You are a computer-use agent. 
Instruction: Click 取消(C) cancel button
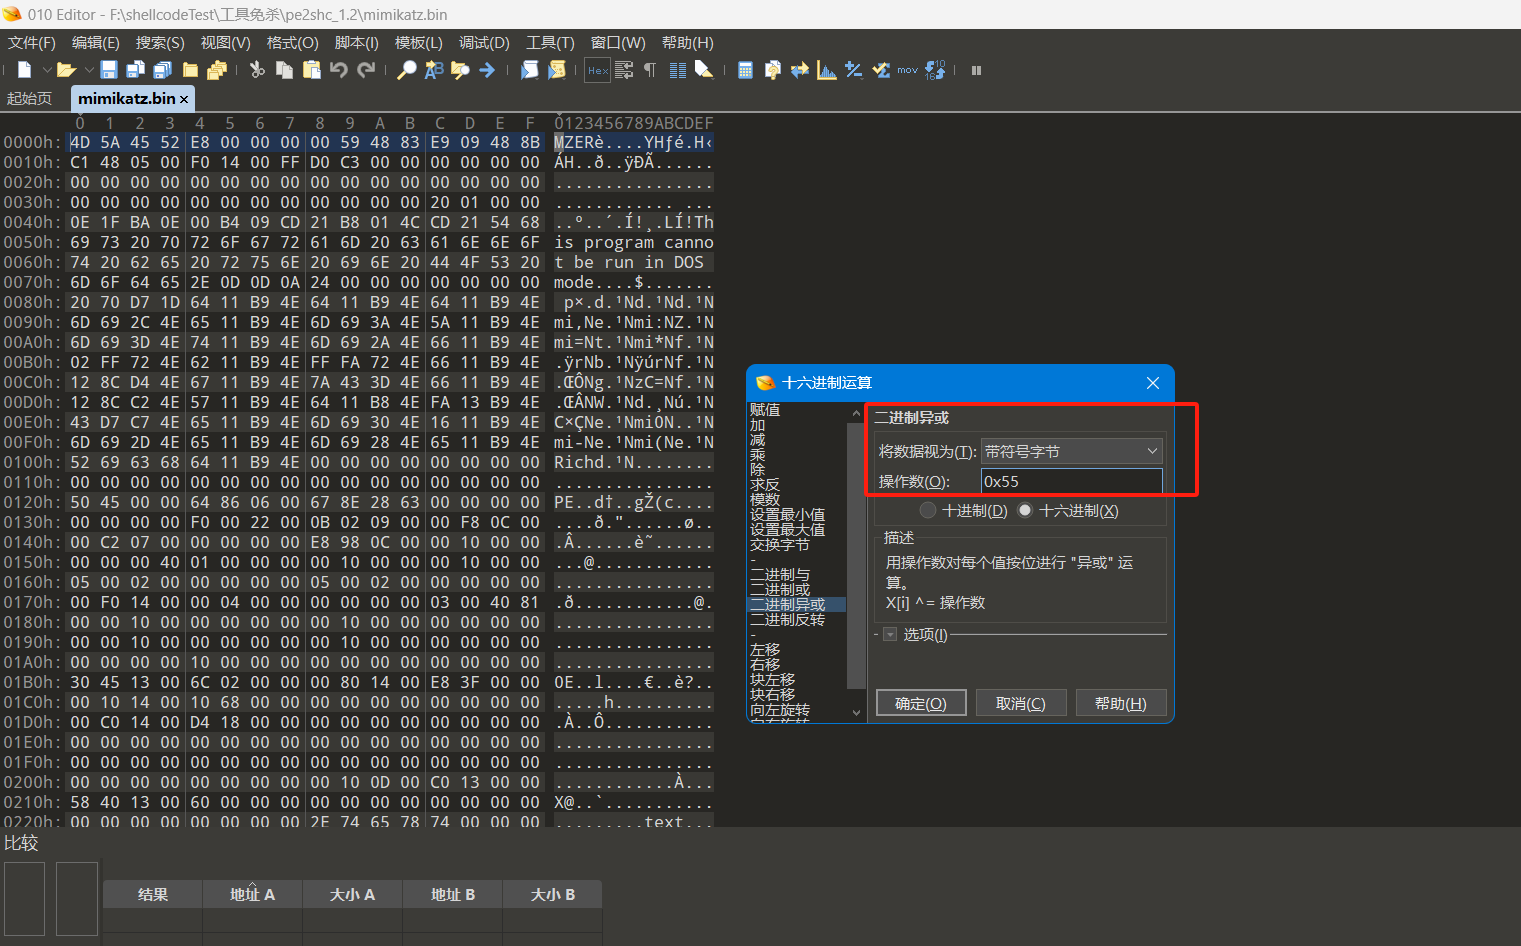pyautogui.click(x=1021, y=703)
